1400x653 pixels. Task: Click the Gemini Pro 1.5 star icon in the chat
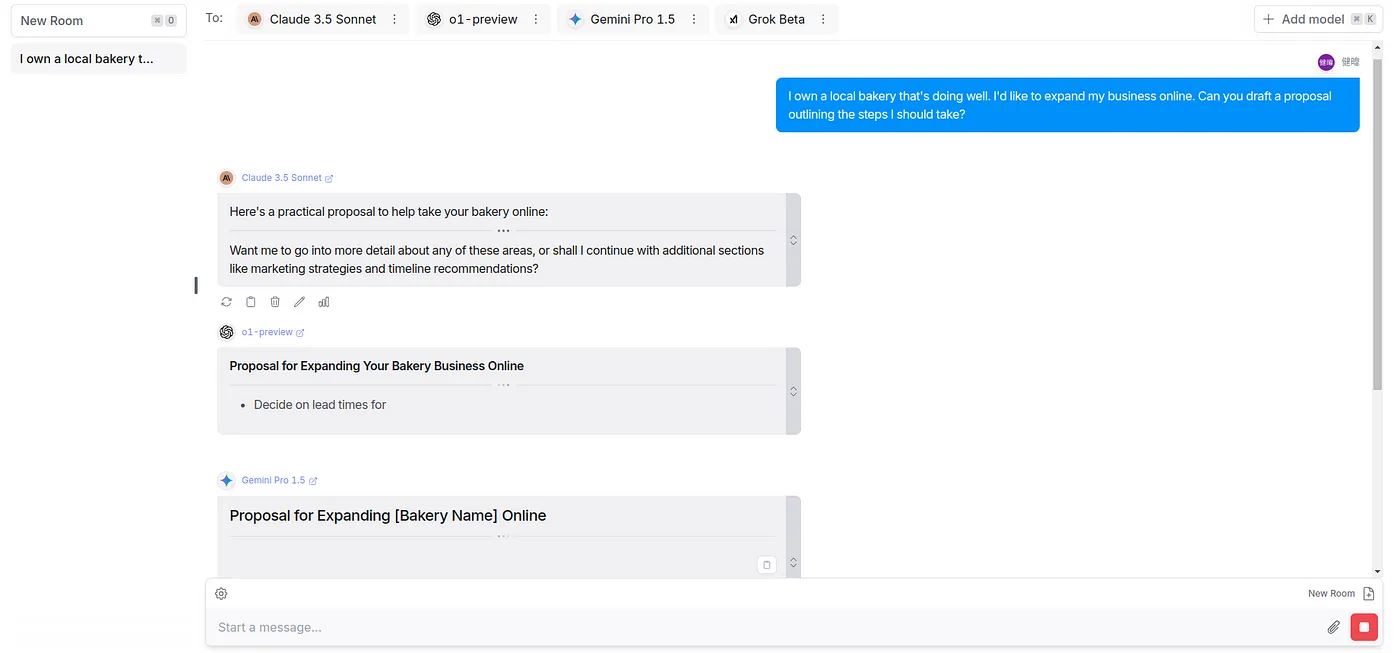click(x=226, y=481)
